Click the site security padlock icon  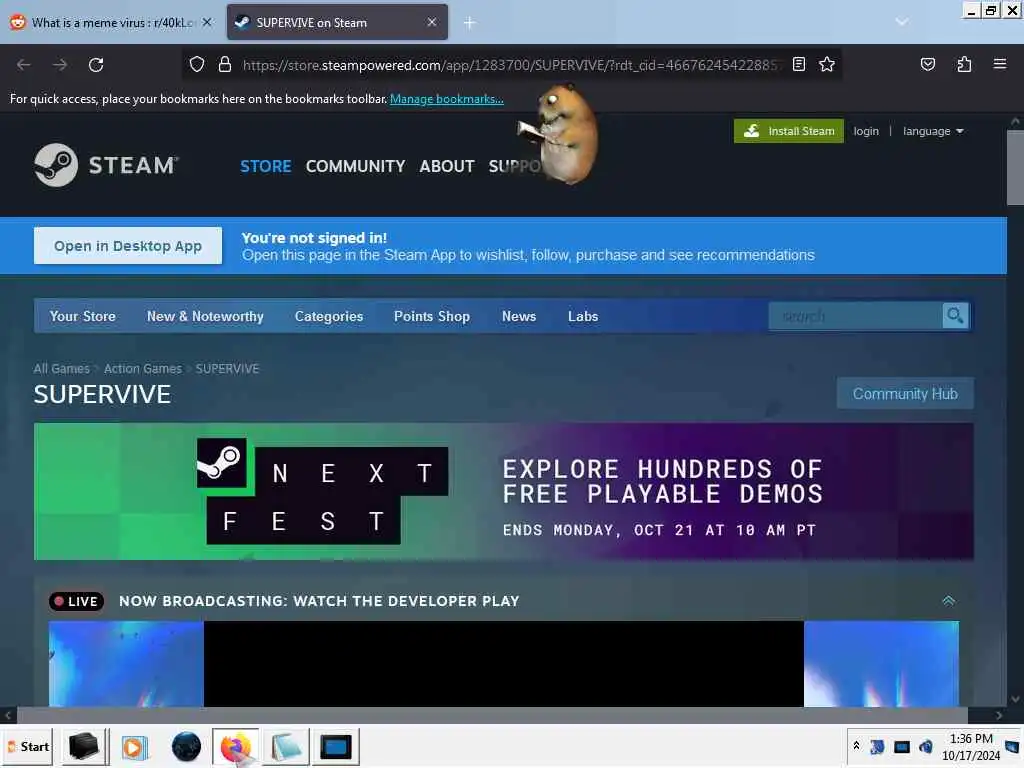pyautogui.click(x=225, y=64)
